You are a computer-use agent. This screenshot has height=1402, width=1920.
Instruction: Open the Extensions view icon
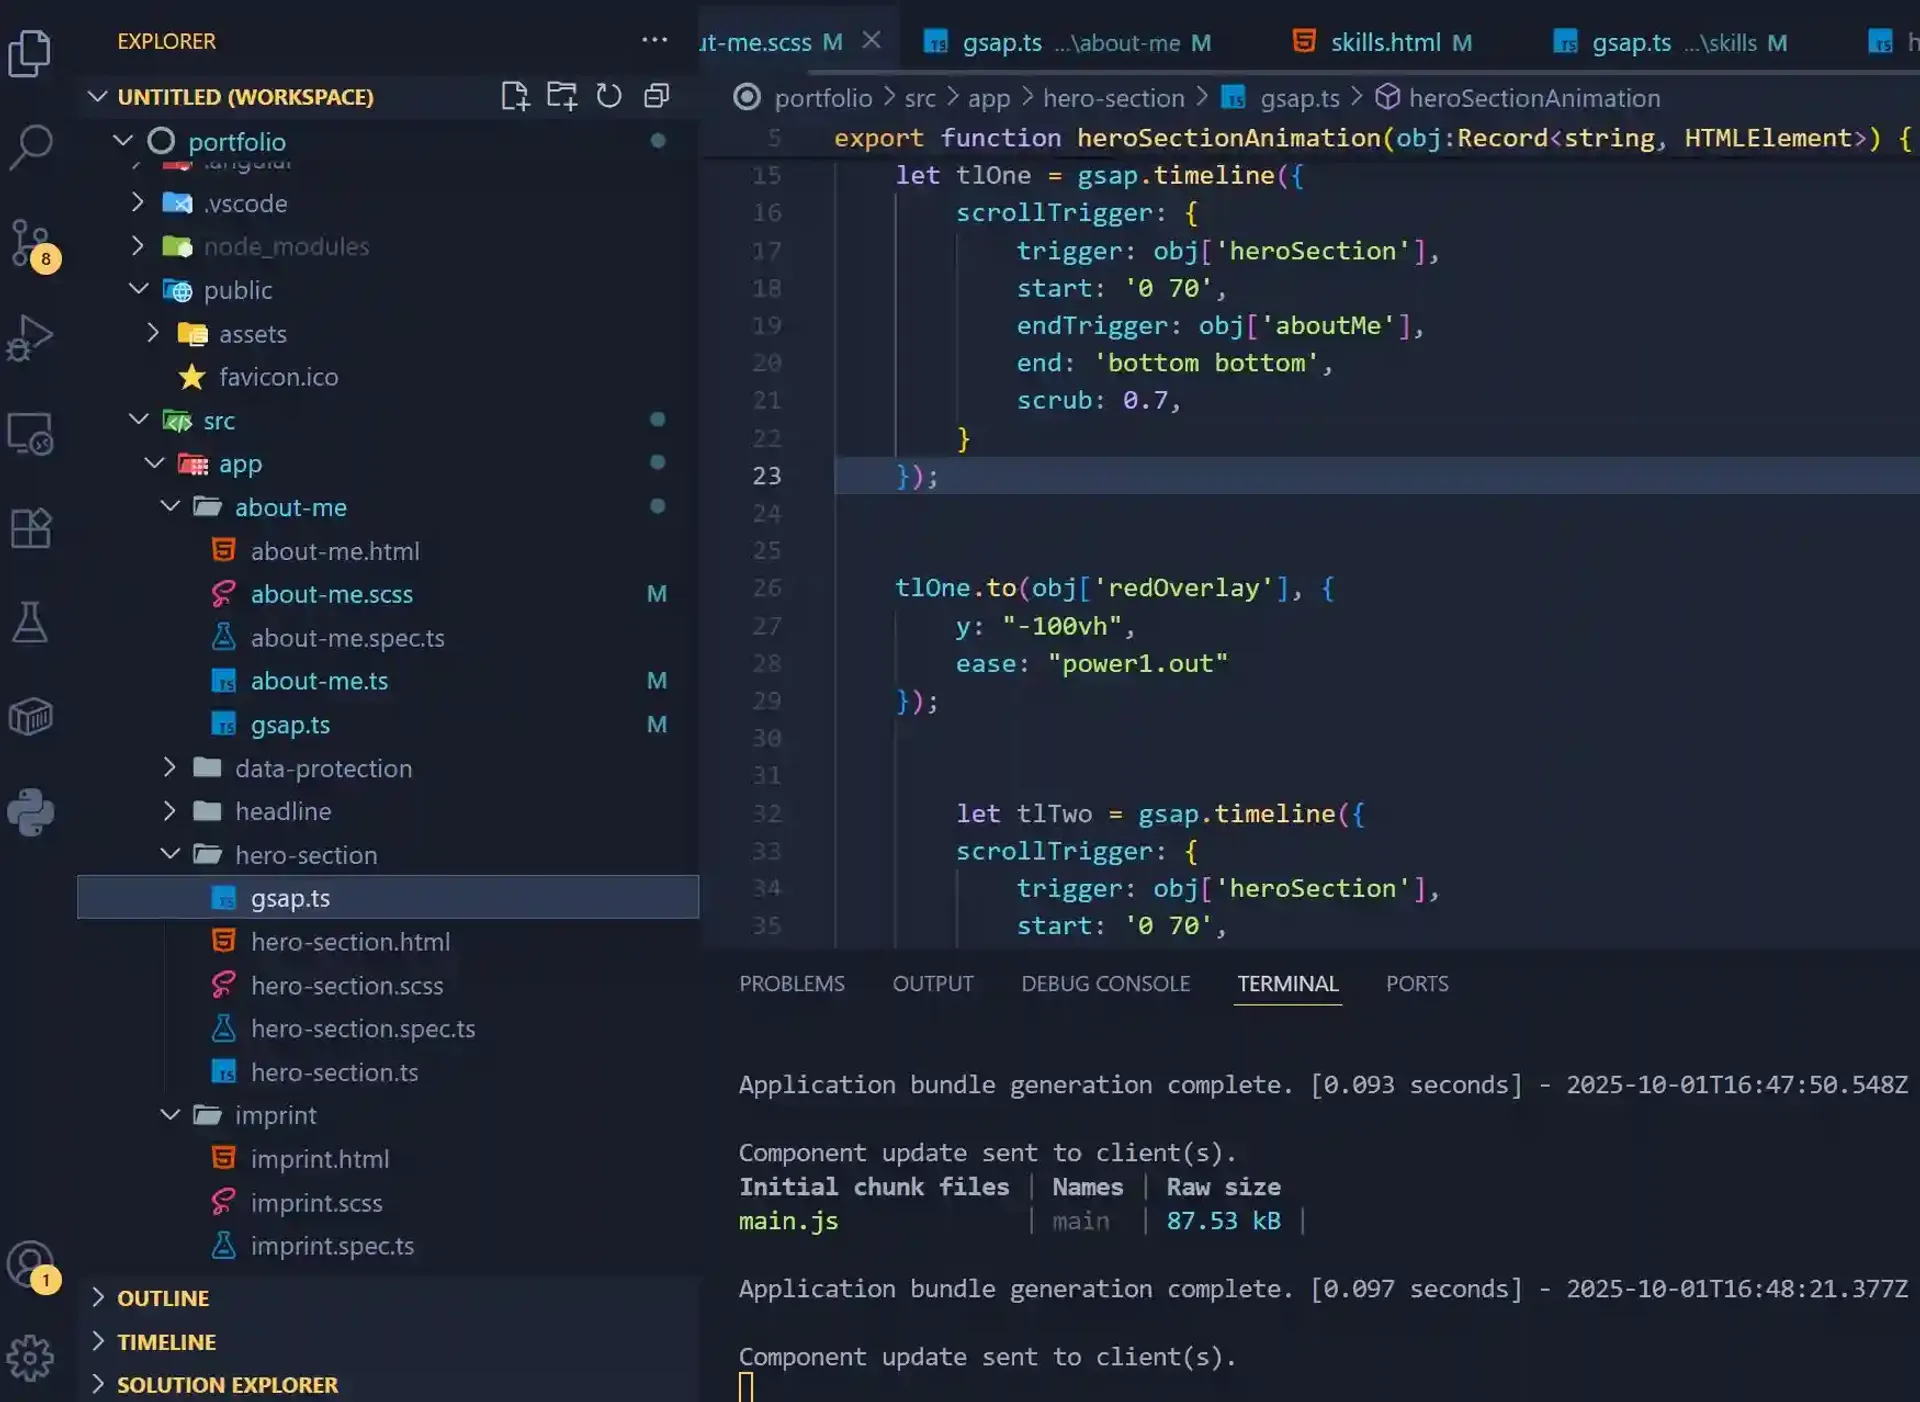(x=30, y=527)
